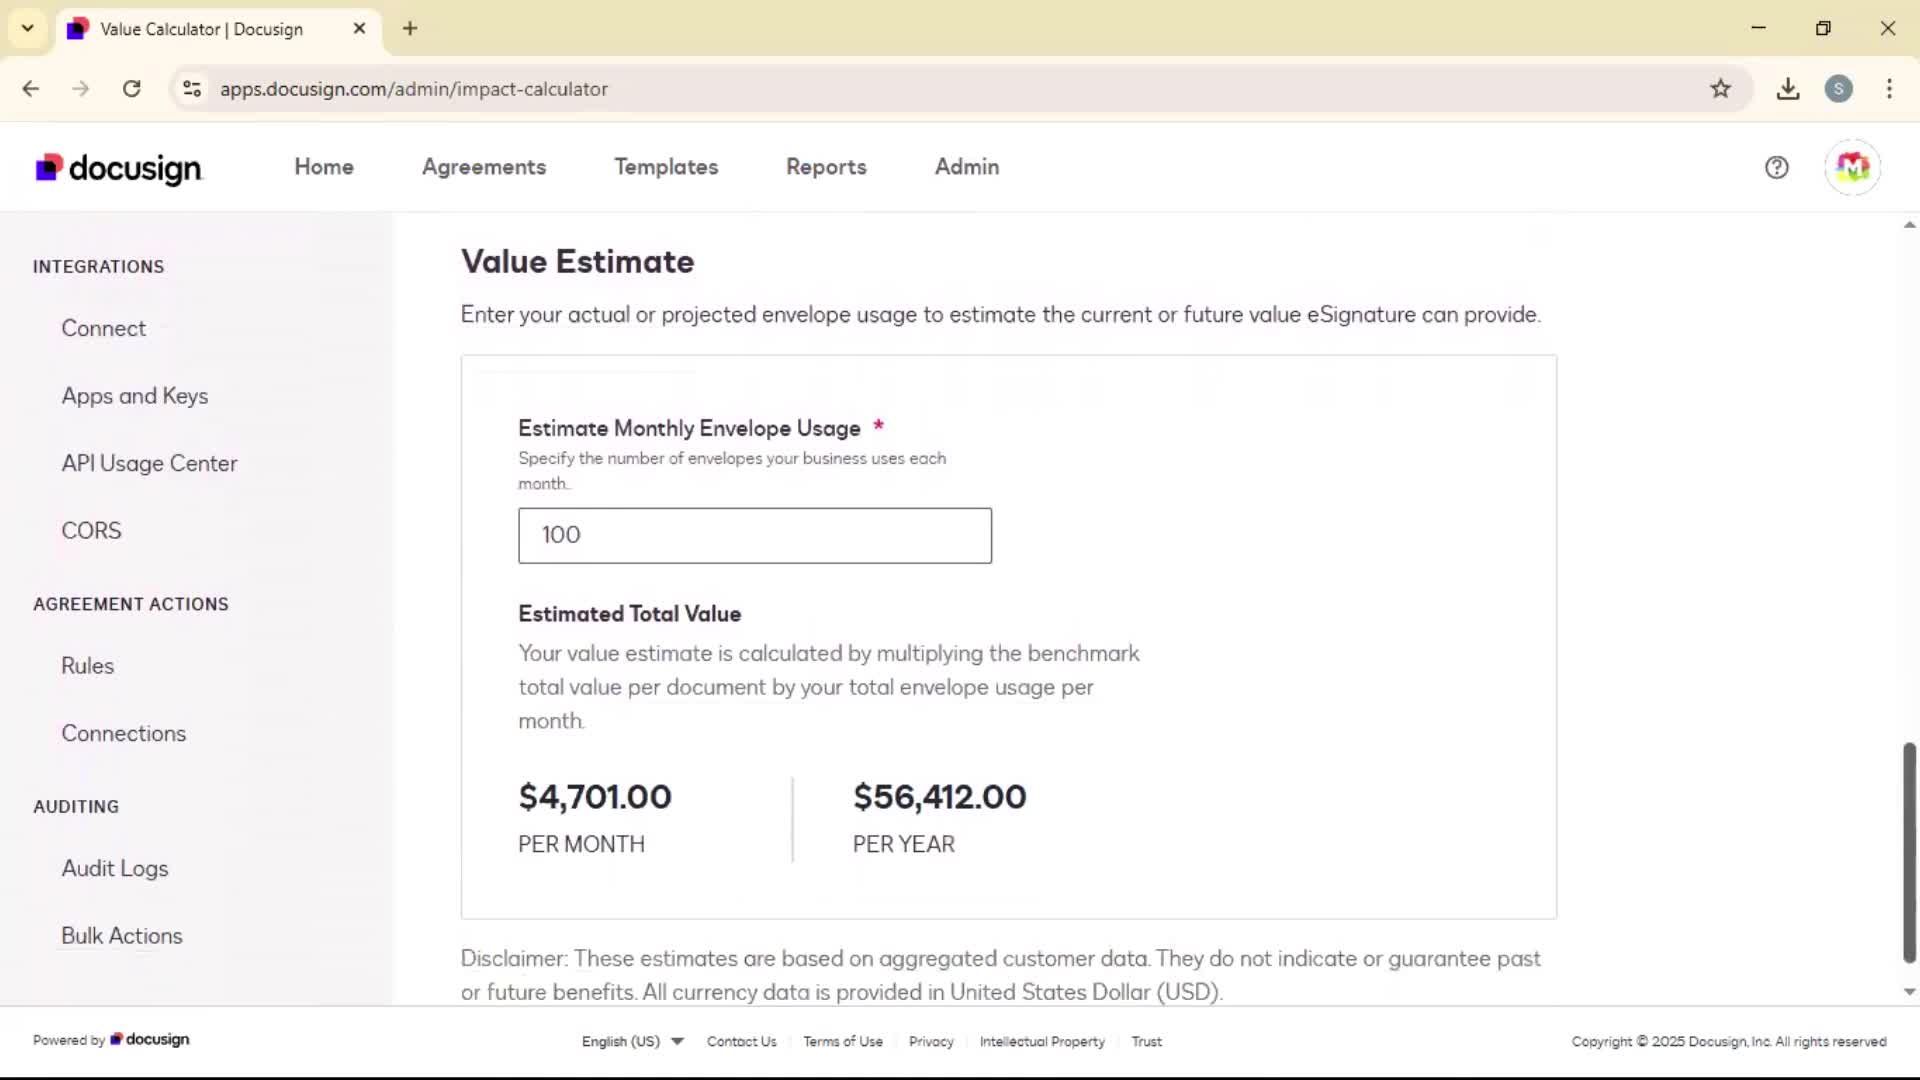The height and width of the screenshot is (1080, 1920).
Task: Click the $4,701.00 per month value
Action: pos(595,797)
